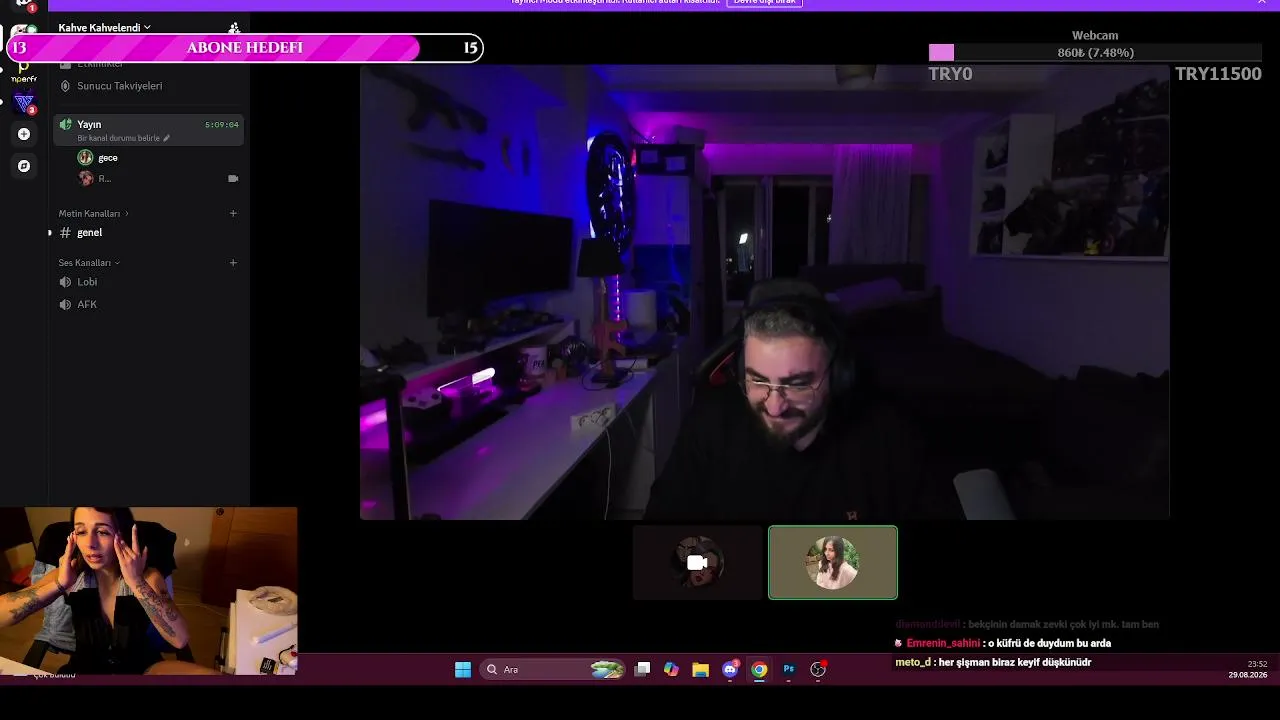Open Photoshop from the taskbar
1280x720 pixels.
pos(789,670)
